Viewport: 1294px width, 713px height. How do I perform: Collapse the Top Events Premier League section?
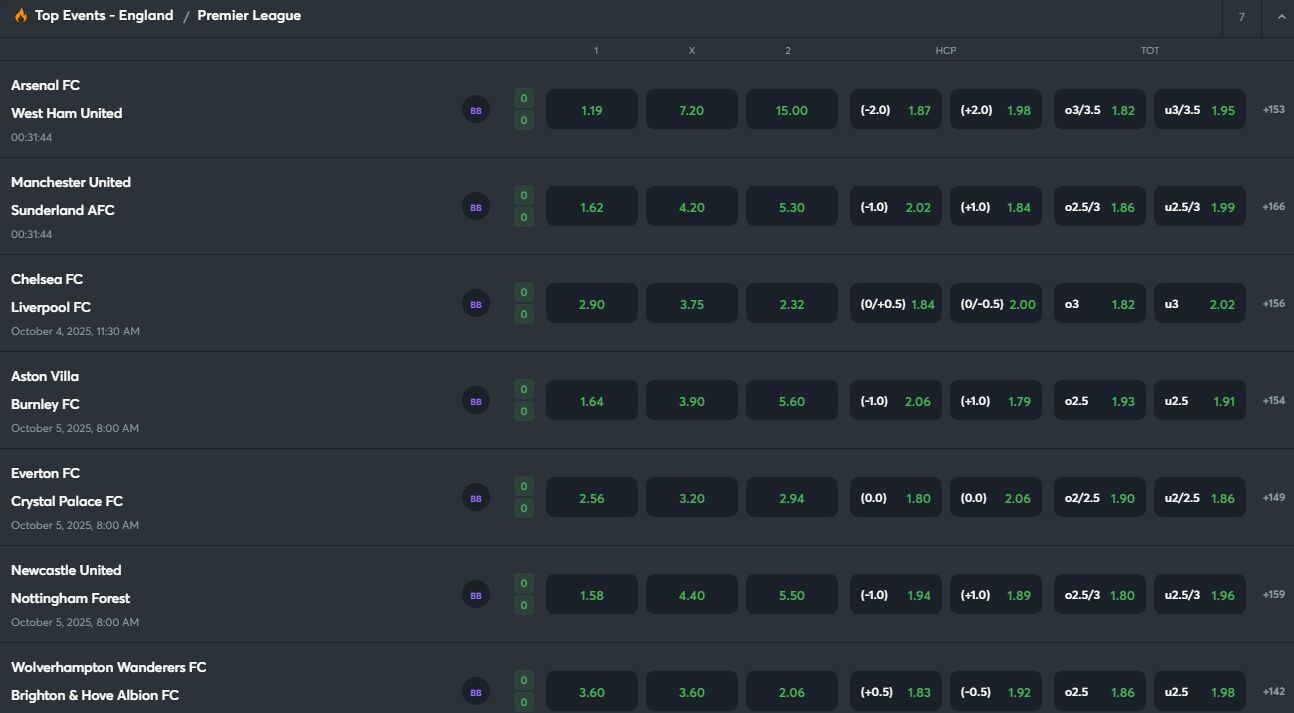(x=1280, y=17)
